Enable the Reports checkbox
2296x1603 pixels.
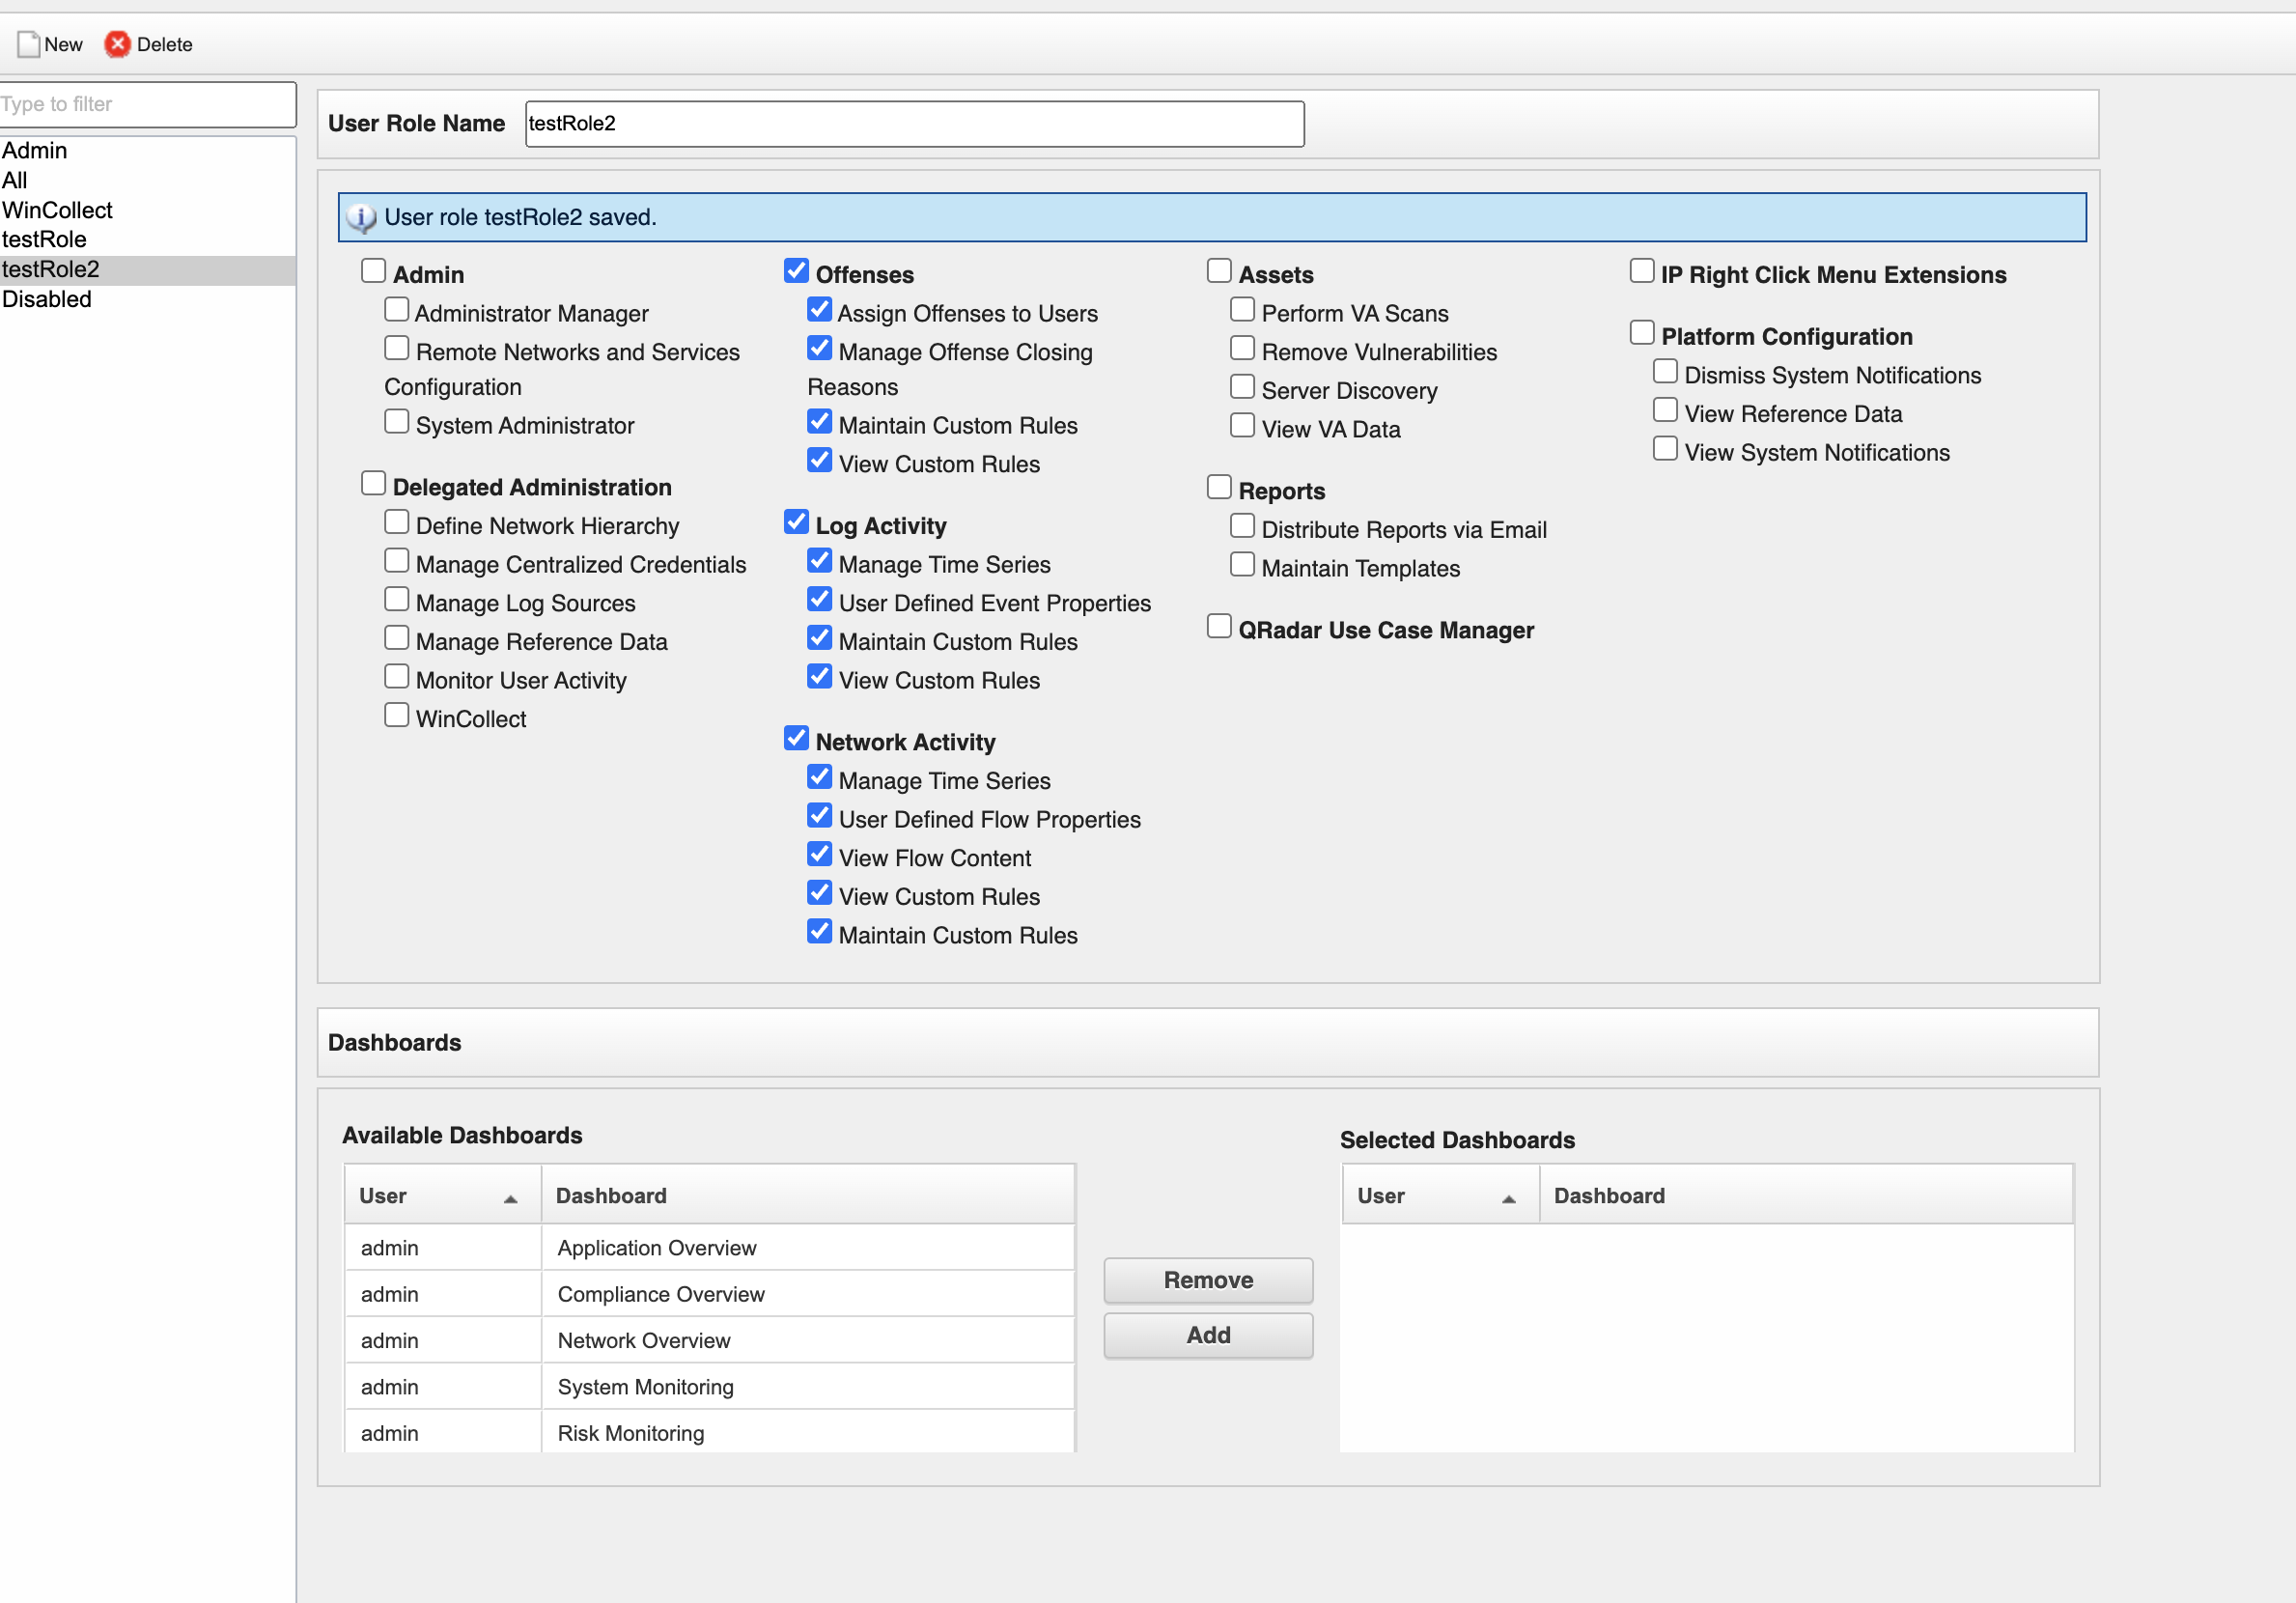click(x=1219, y=487)
